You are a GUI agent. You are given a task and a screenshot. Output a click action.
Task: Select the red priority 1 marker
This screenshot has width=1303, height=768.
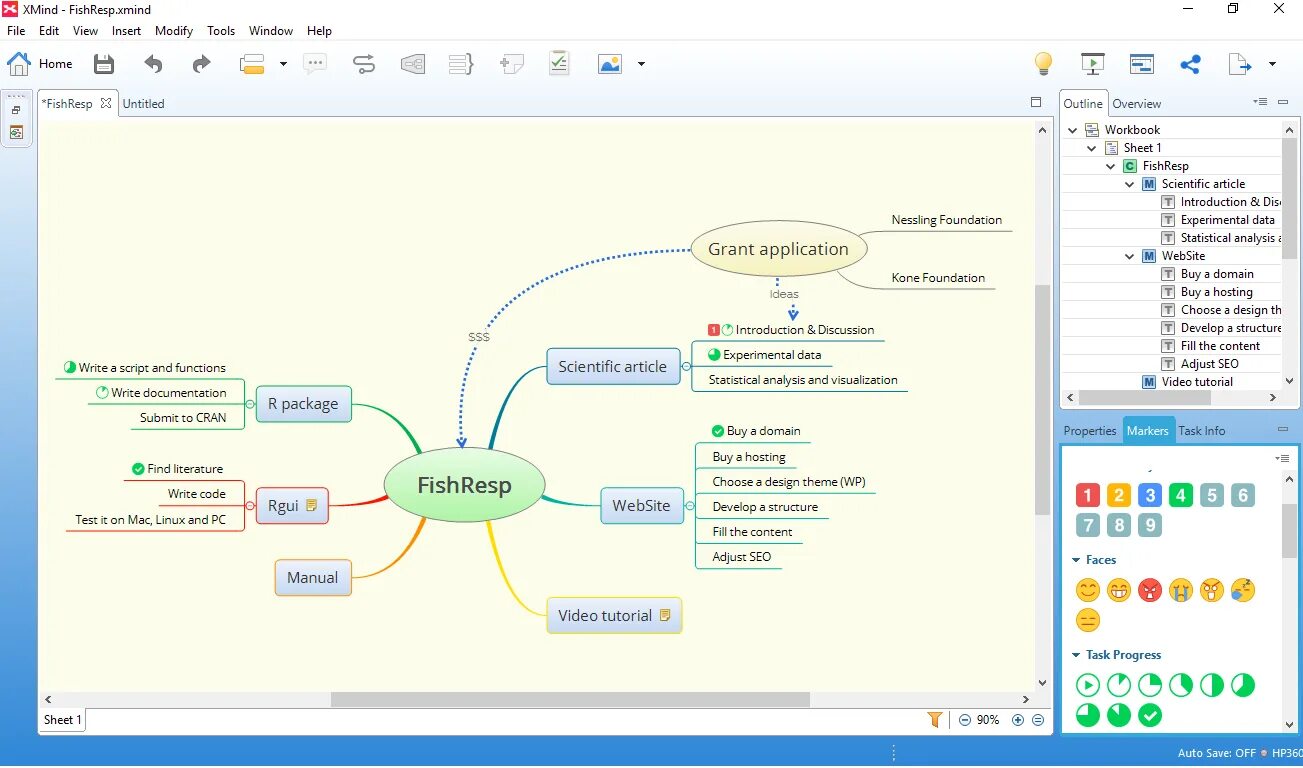pyautogui.click(x=1088, y=495)
